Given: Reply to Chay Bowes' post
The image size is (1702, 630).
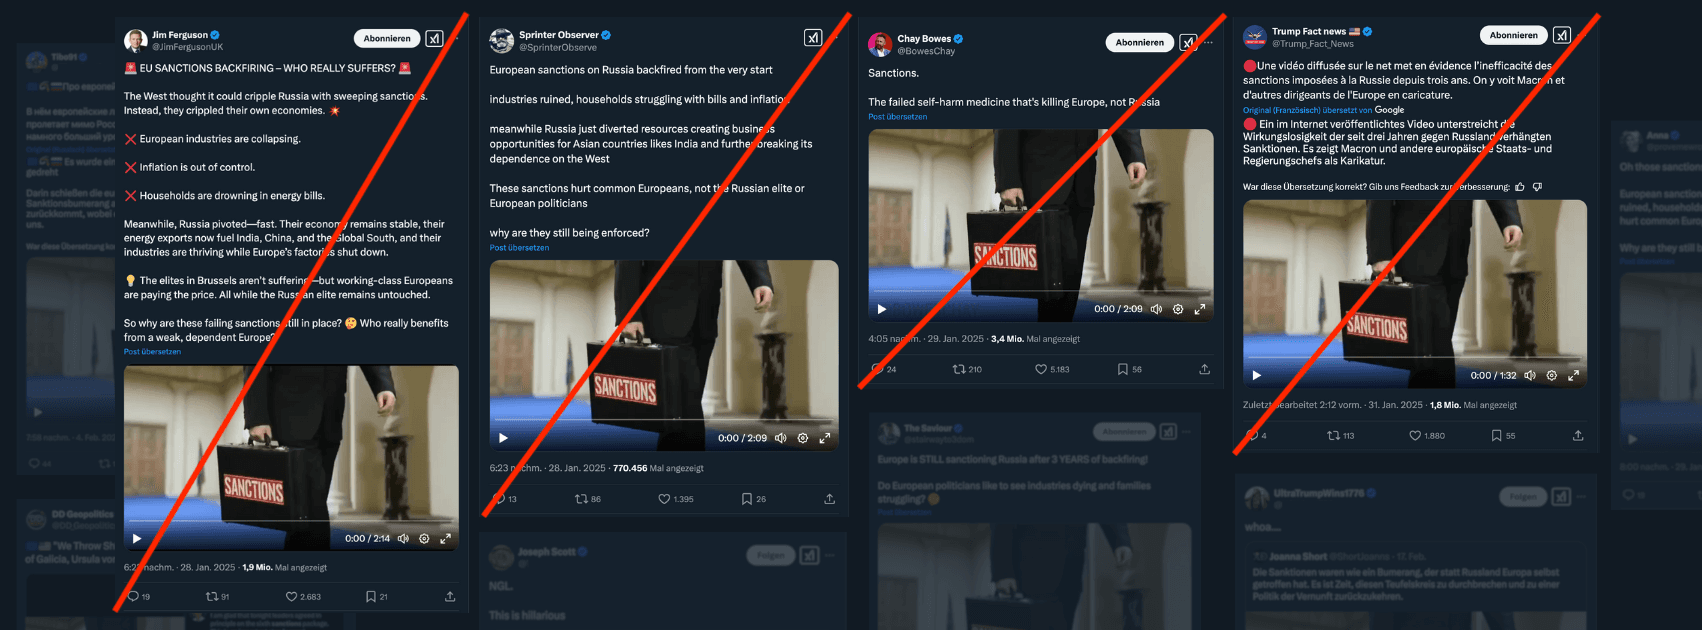Looking at the screenshot, I should 877,369.
